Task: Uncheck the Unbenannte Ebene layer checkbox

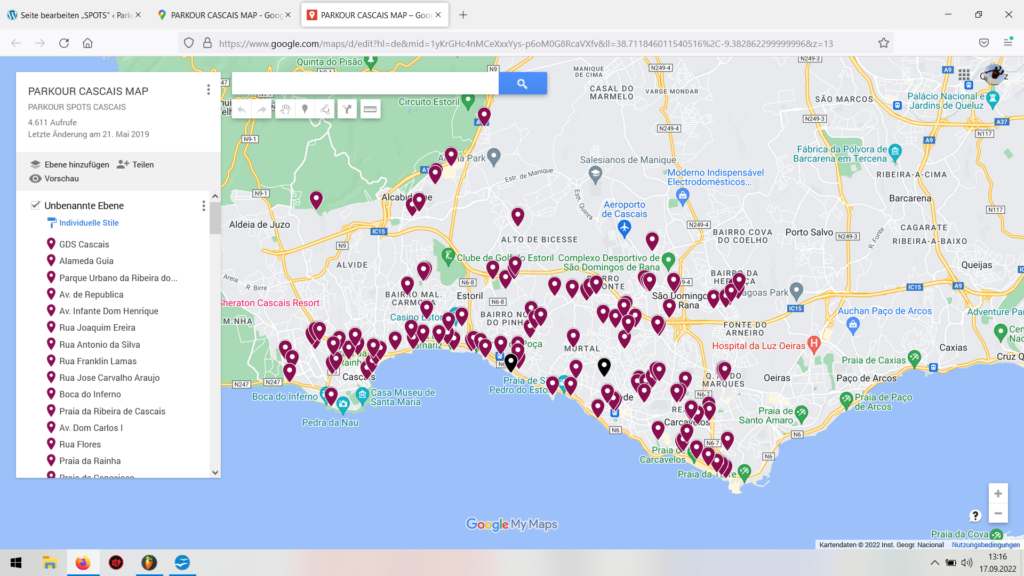Action: 34,206
